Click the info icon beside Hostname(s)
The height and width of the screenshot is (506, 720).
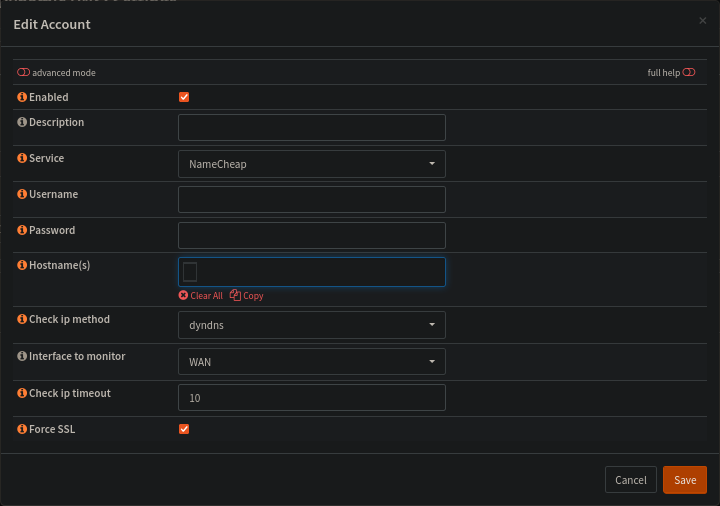[x=22, y=266]
